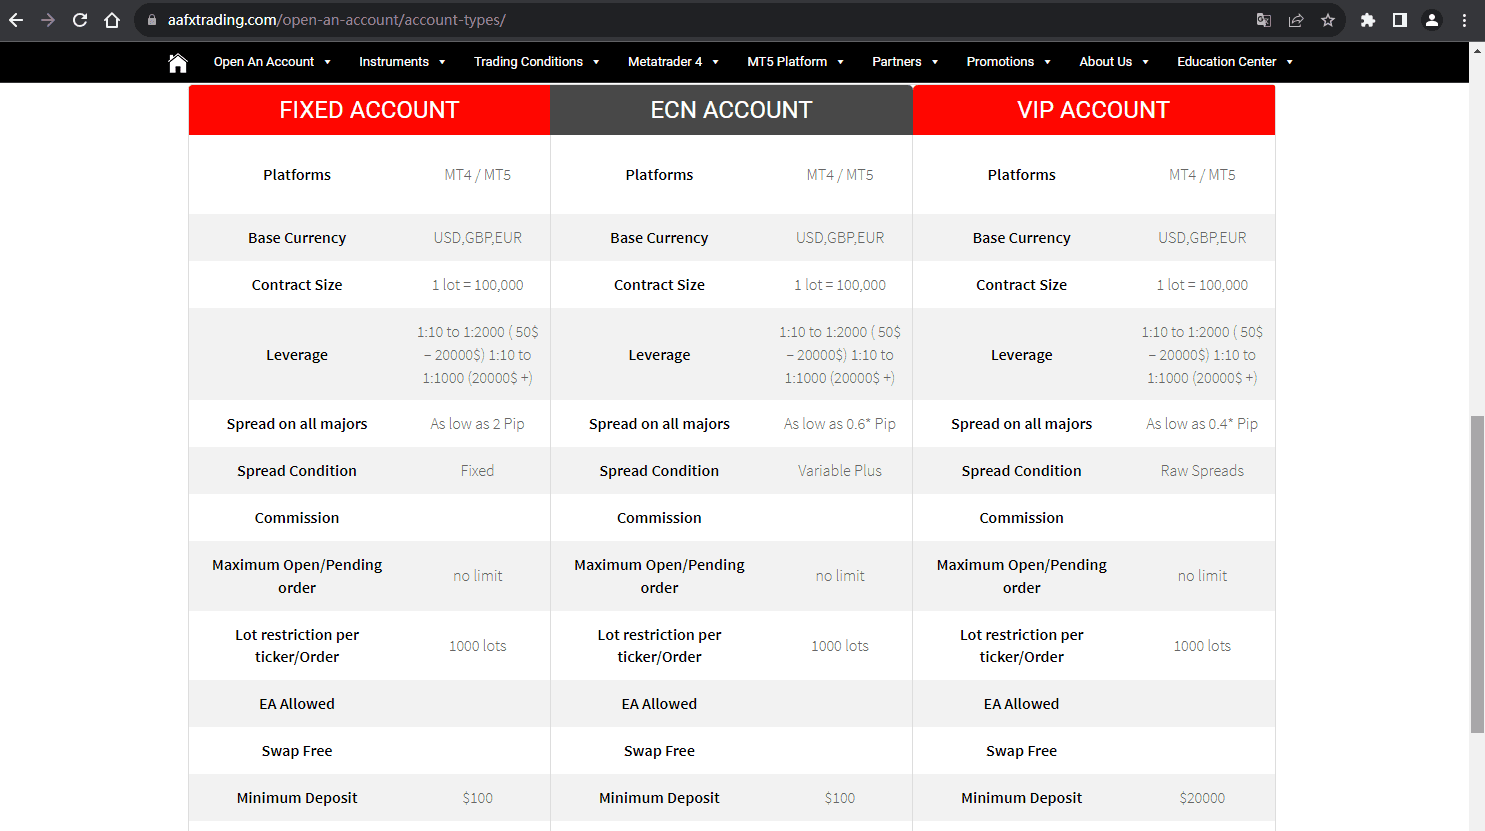The image size is (1485, 831).
Task: Click ECN account 'Contract Size' label
Action: [659, 285]
